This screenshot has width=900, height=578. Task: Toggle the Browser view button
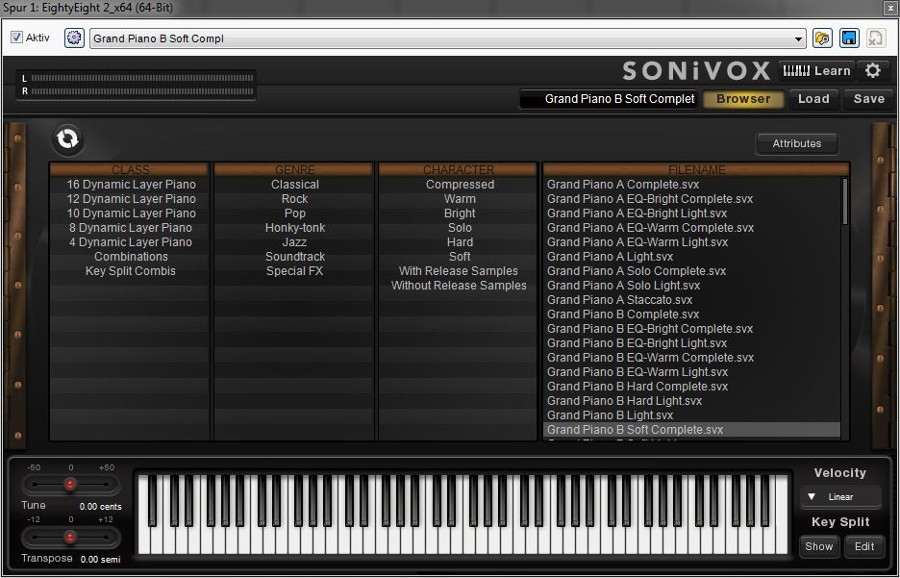coord(743,99)
